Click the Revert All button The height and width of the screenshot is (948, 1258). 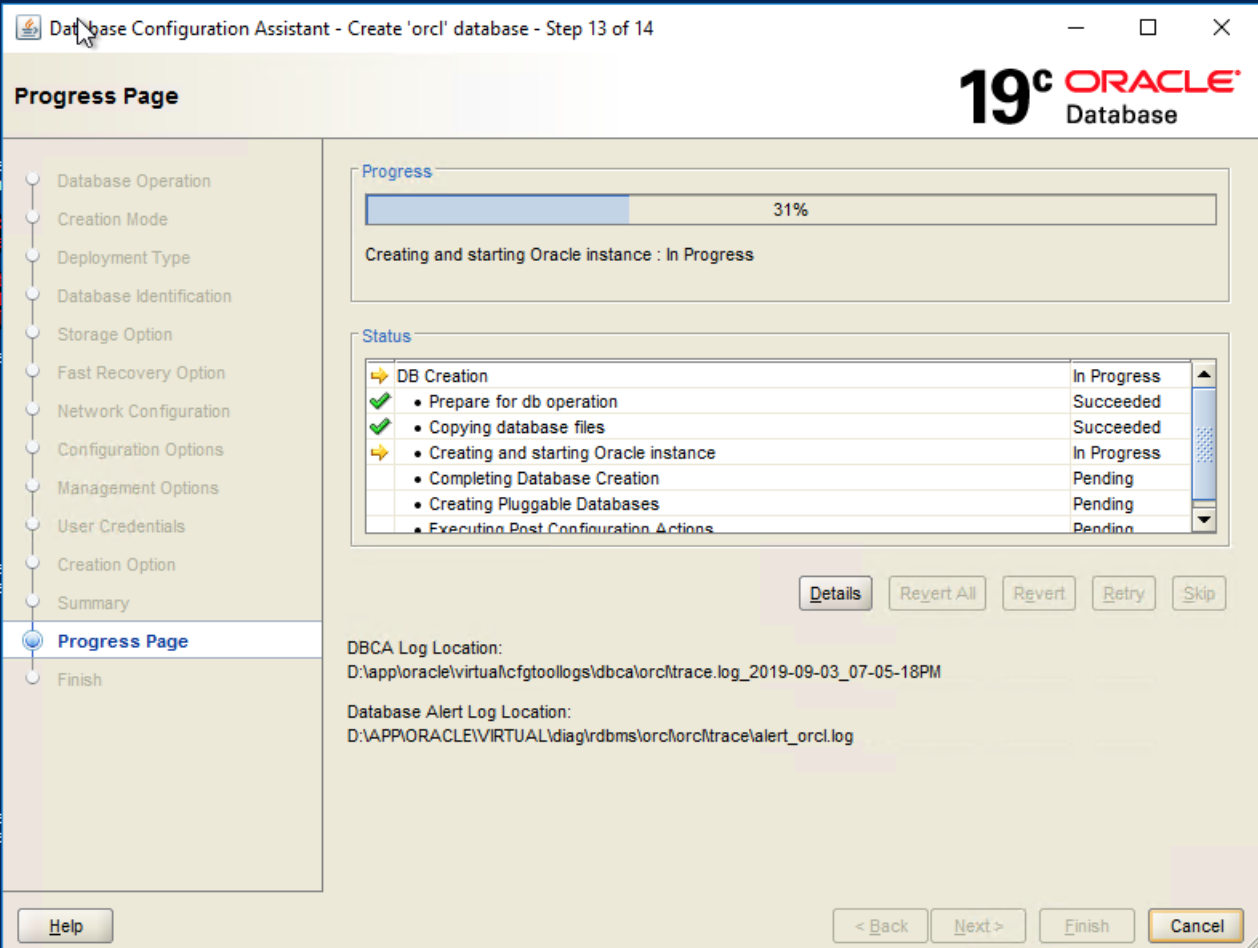click(x=937, y=593)
